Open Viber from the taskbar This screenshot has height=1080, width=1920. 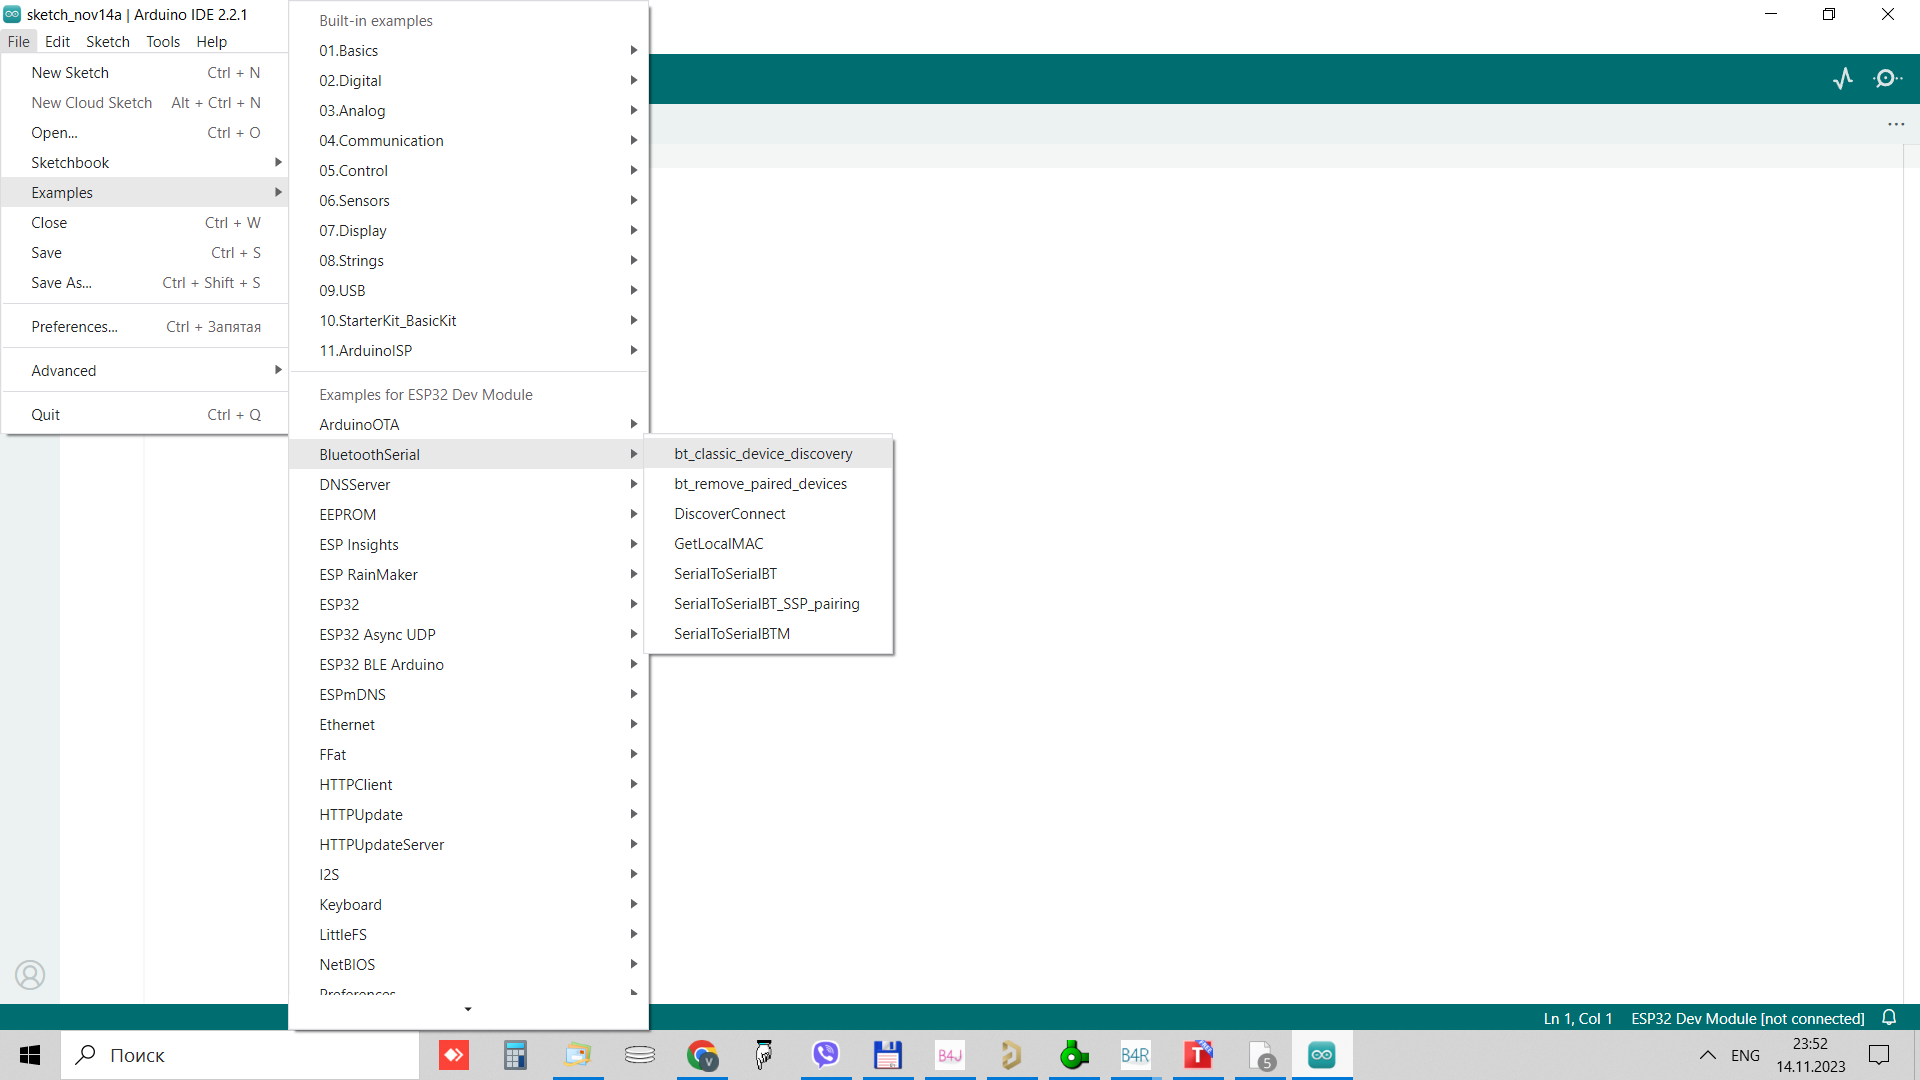coord(825,1055)
